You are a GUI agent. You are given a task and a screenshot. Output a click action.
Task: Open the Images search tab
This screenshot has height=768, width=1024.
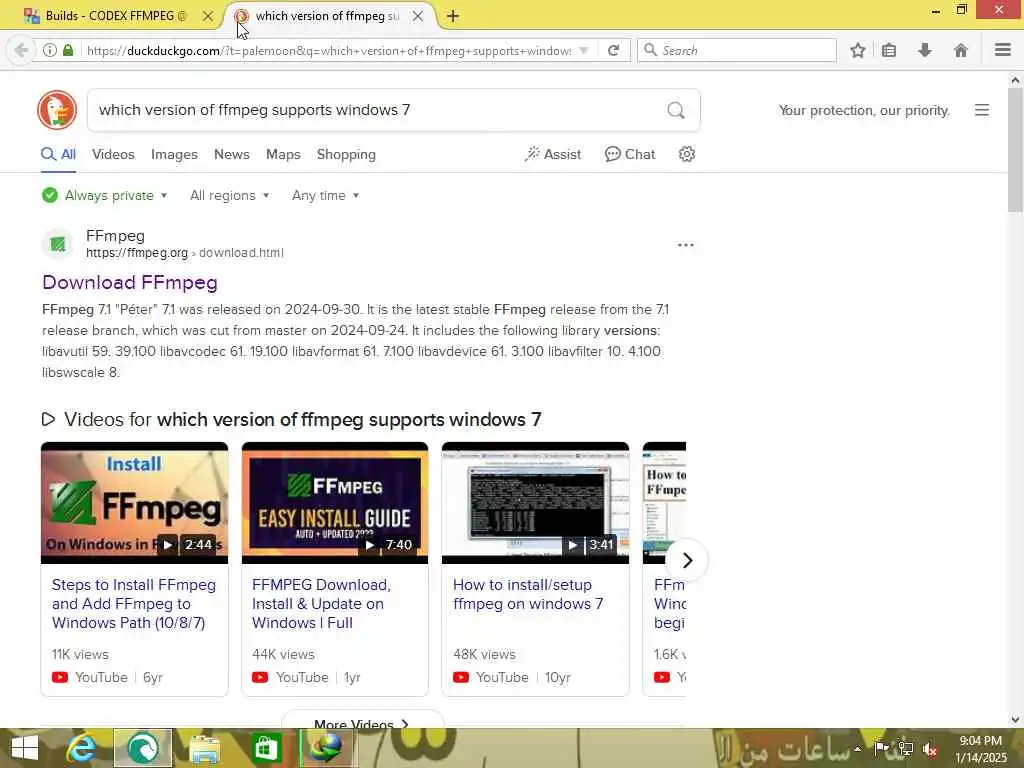[174, 154]
